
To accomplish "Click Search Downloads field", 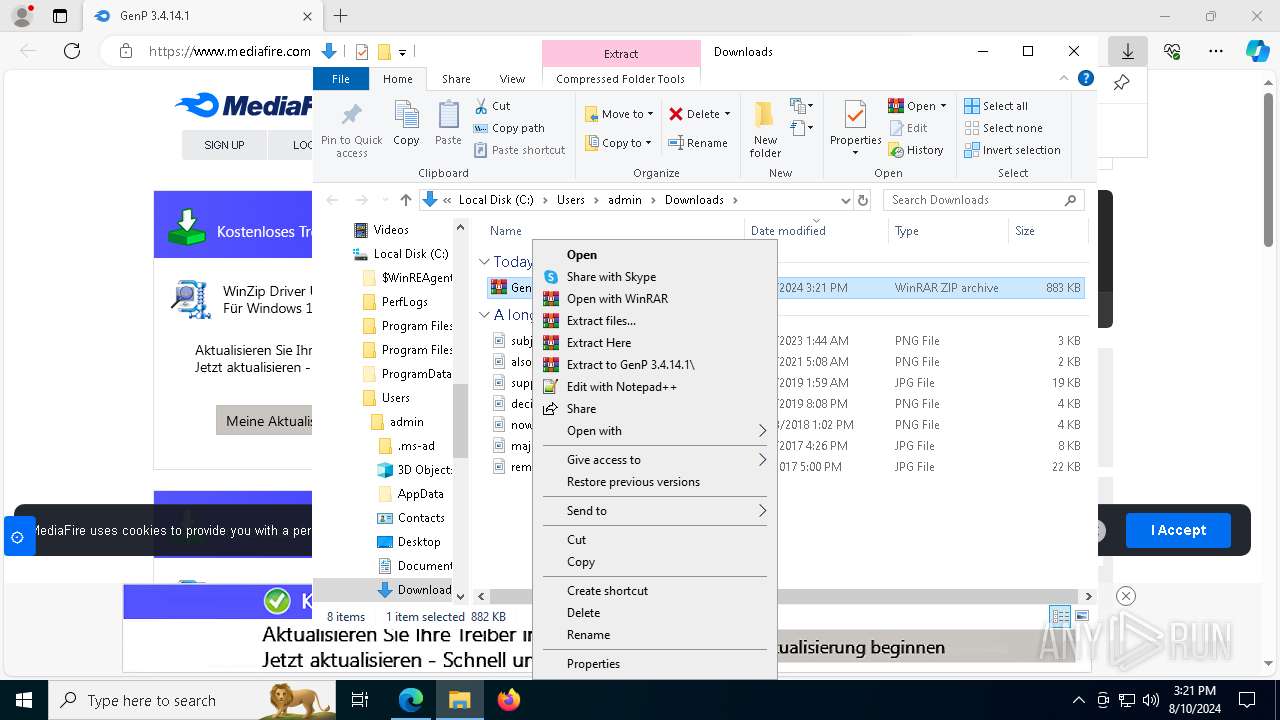I will 984,200.
